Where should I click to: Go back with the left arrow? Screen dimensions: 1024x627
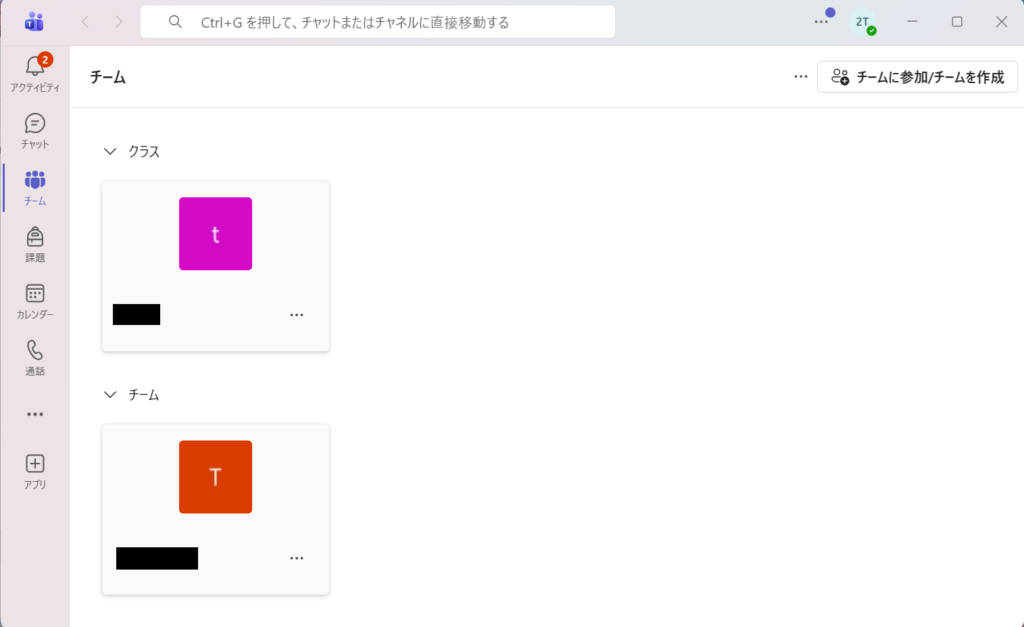[x=85, y=22]
